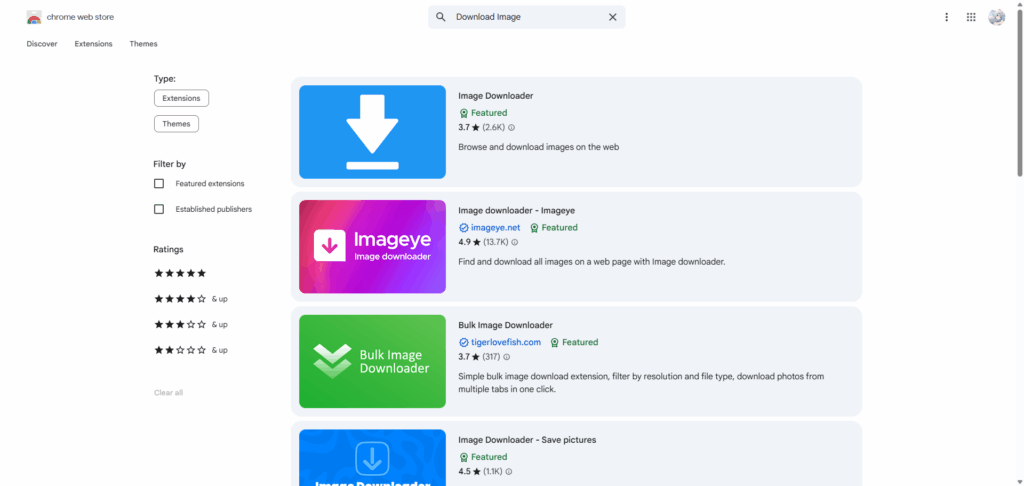Select the Extensions type chip
The height and width of the screenshot is (486, 1024).
tap(182, 98)
